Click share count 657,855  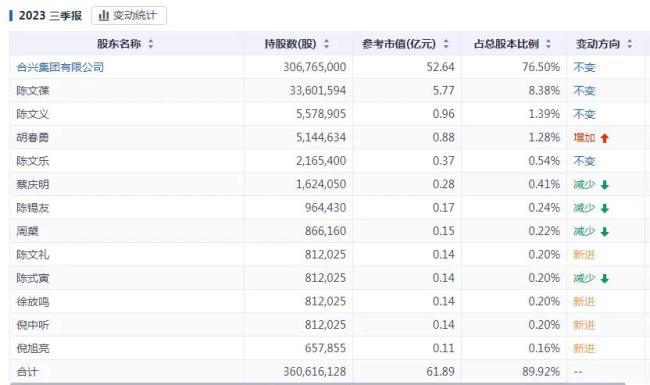coord(325,348)
